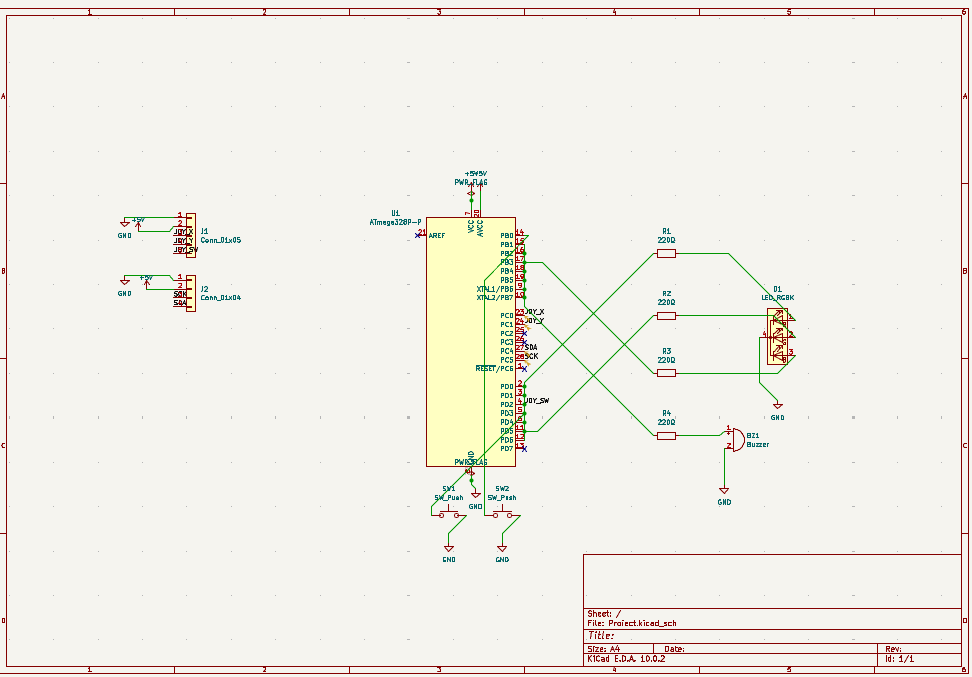Click the R1 reference label
The width and height of the screenshot is (972, 677).
[x=666, y=231]
